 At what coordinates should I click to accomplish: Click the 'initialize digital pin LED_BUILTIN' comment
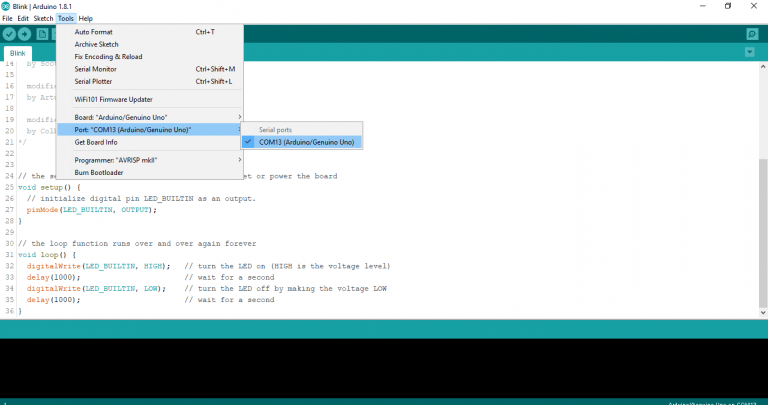[x=141, y=198]
